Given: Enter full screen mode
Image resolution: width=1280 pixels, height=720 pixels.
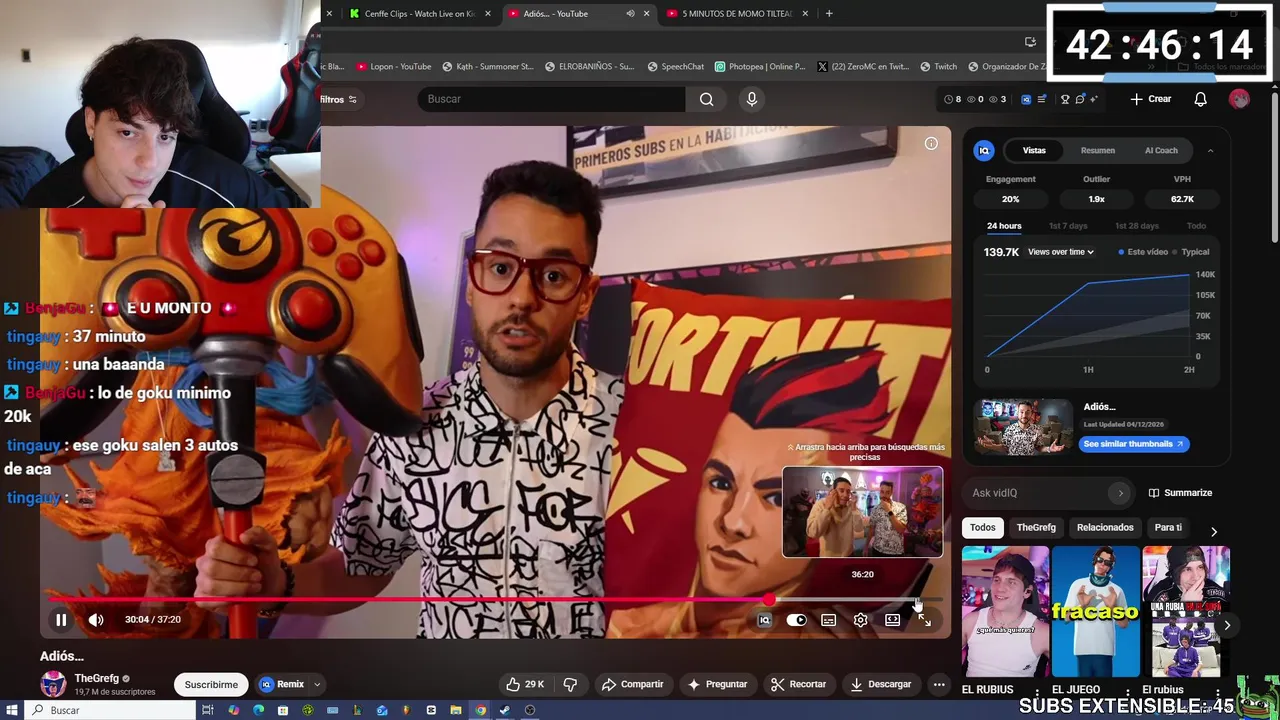Looking at the screenshot, I should (x=924, y=620).
